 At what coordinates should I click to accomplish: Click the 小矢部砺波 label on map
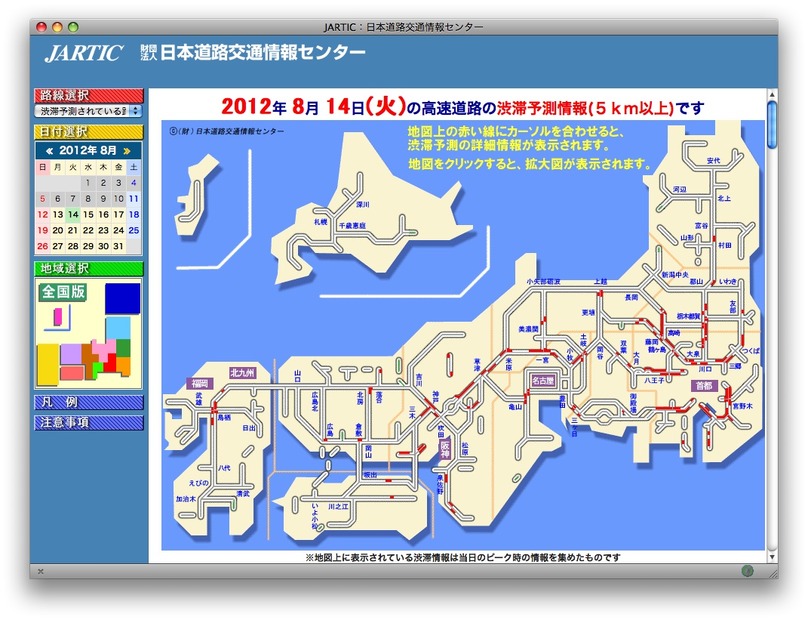(543, 281)
